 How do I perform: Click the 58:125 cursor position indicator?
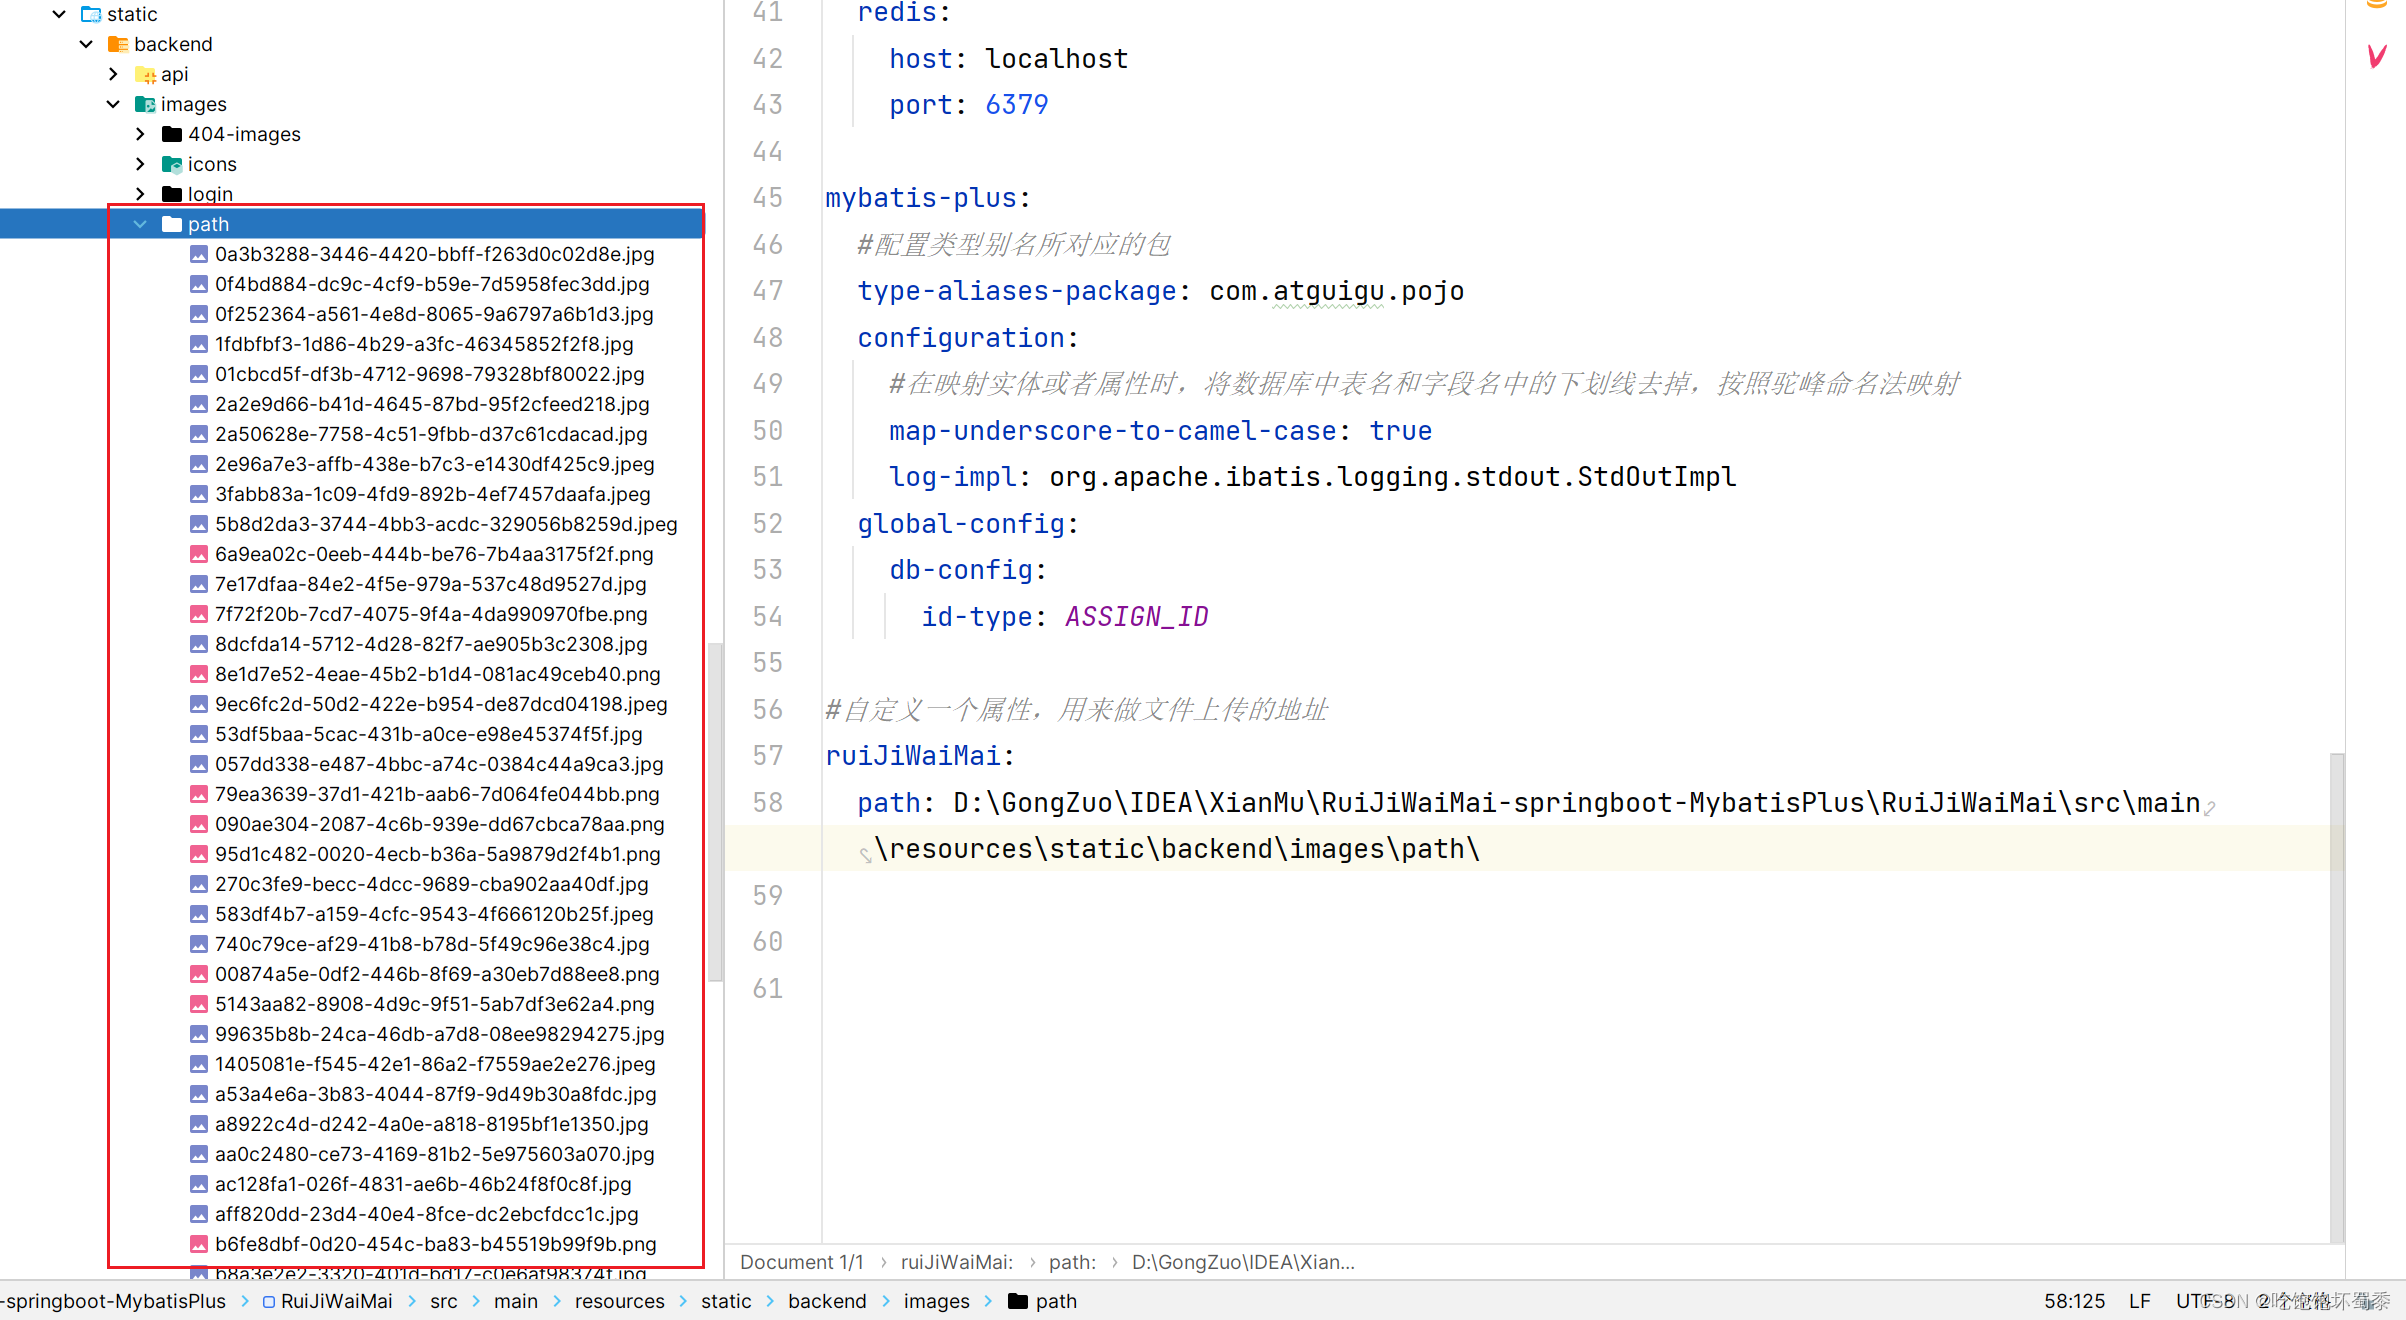(2074, 1301)
